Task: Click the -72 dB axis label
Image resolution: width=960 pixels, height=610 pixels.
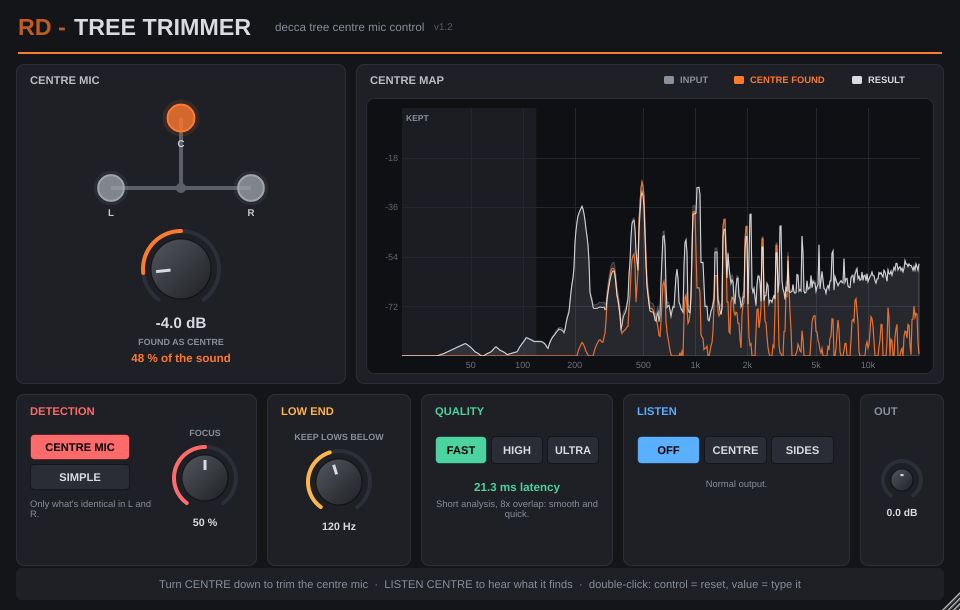Action: click(x=391, y=307)
